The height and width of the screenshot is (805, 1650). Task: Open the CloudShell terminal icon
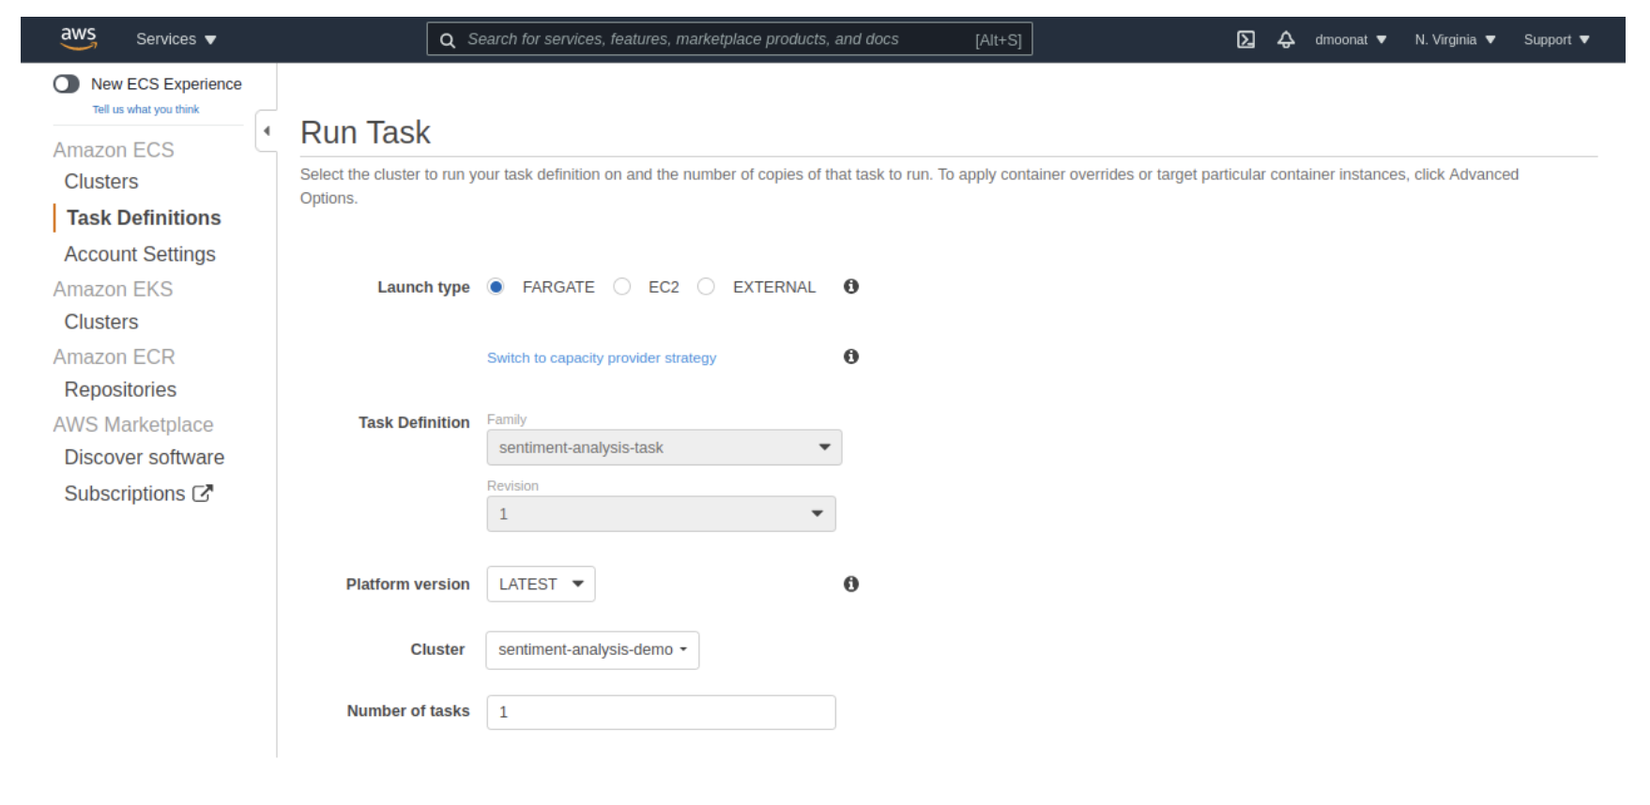(x=1245, y=40)
